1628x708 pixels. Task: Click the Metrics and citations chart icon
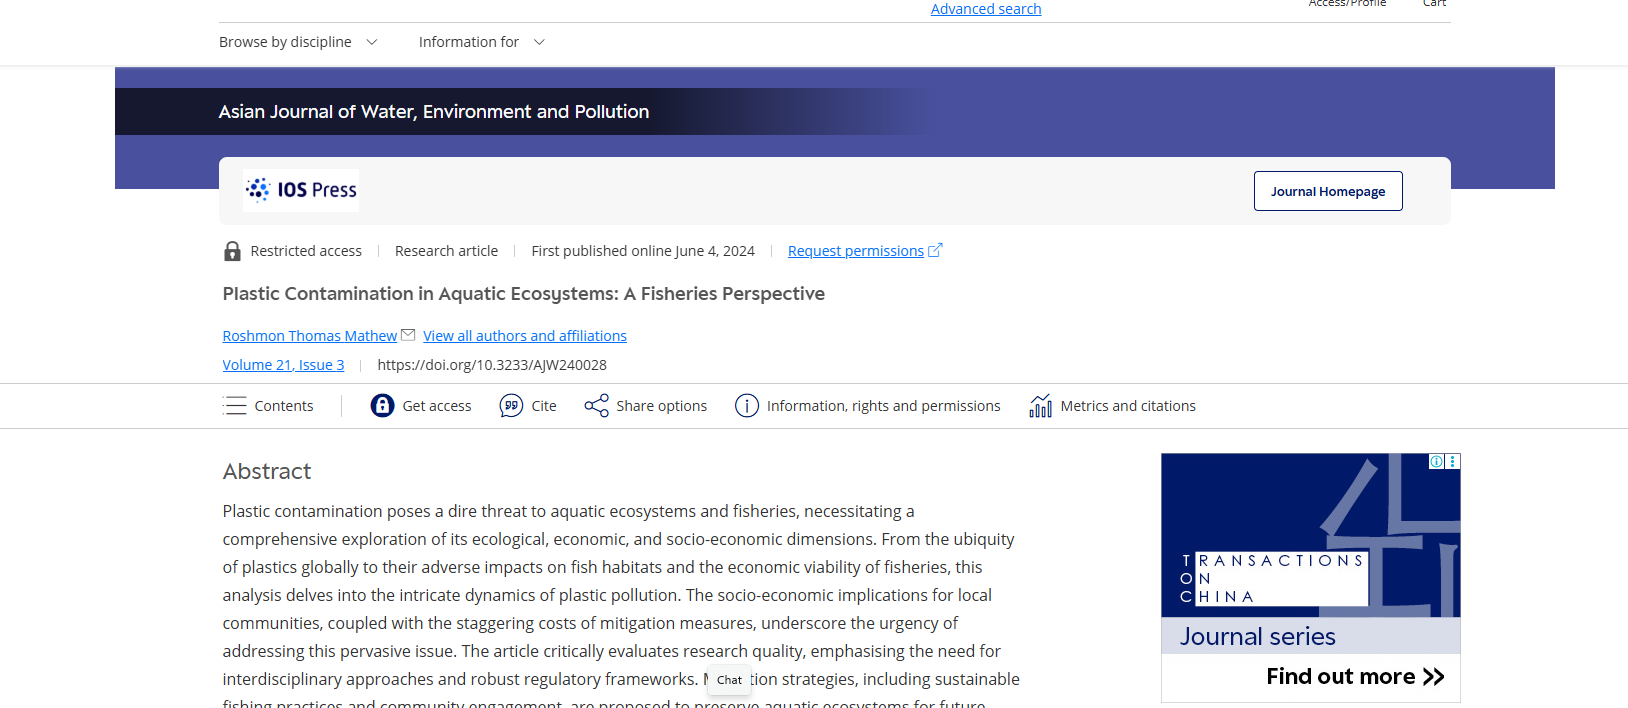point(1040,406)
